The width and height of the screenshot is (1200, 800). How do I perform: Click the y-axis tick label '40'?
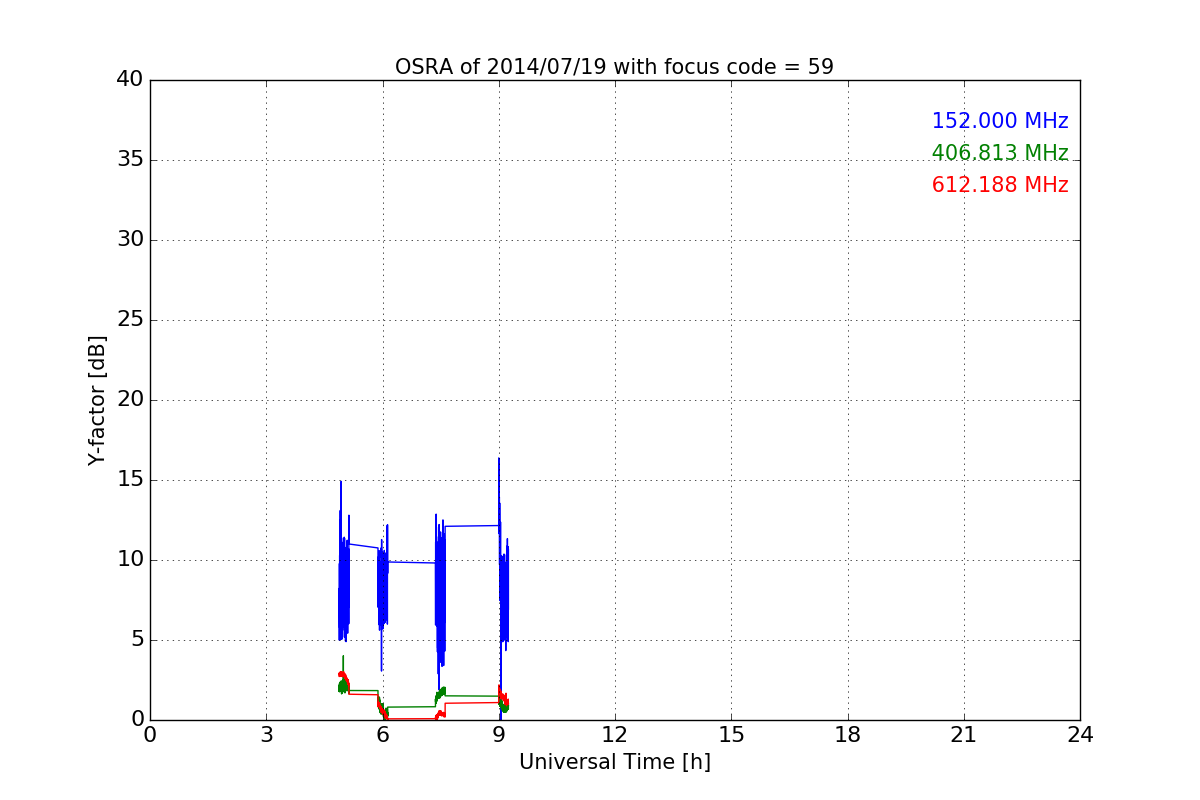pos(130,80)
